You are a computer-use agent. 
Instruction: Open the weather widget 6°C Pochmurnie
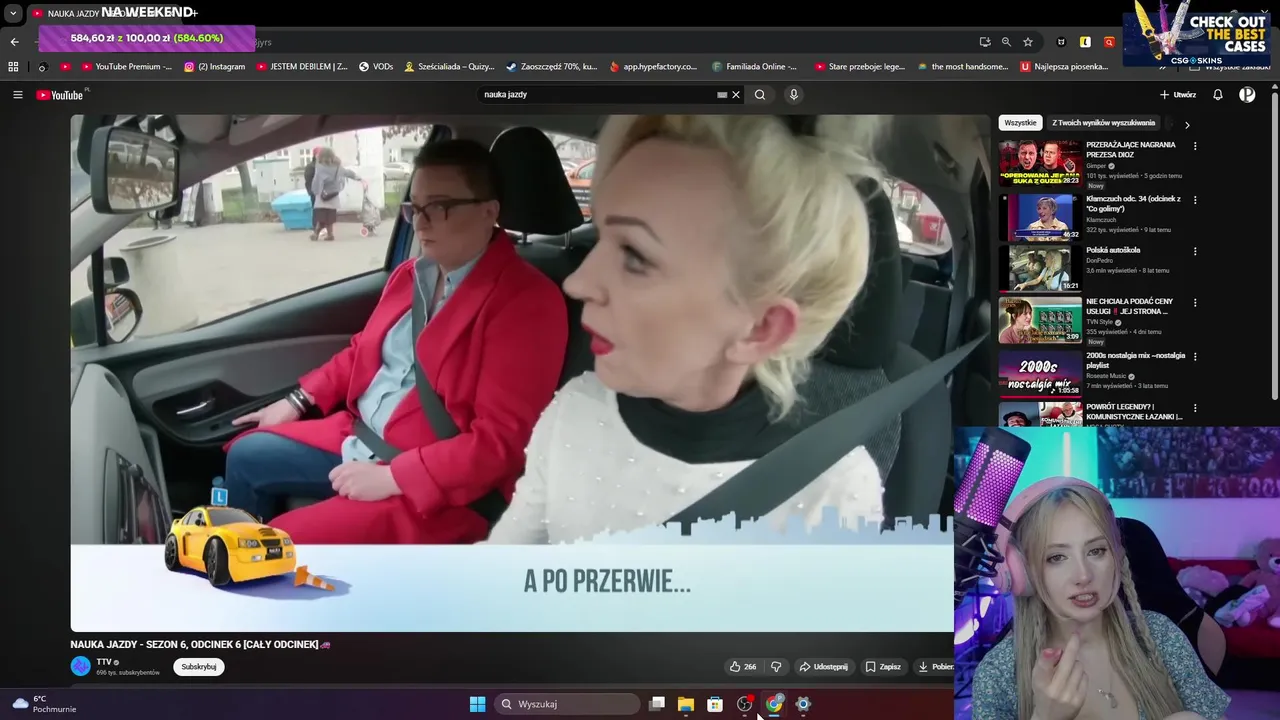(44, 704)
